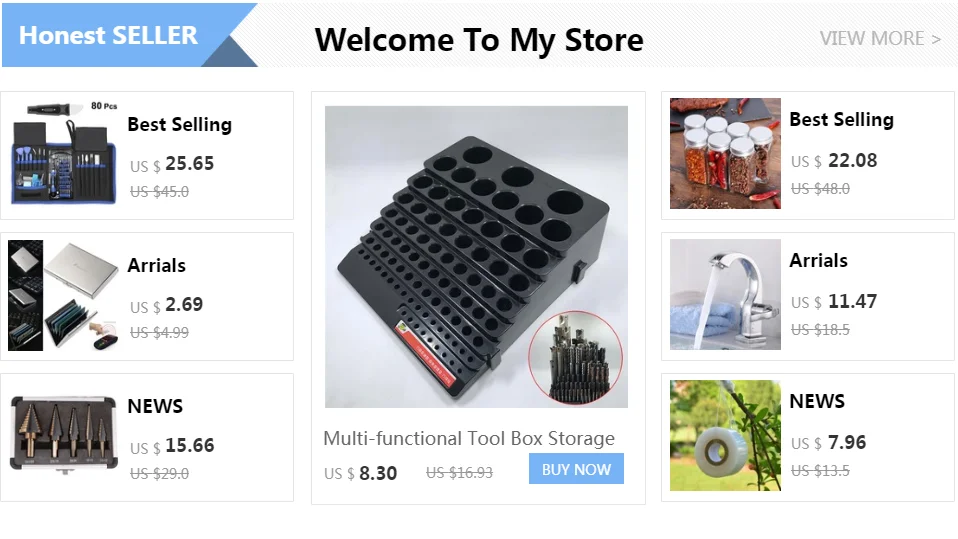Open the chrome faucet product image
958x539 pixels.
(x=725, y=295)
